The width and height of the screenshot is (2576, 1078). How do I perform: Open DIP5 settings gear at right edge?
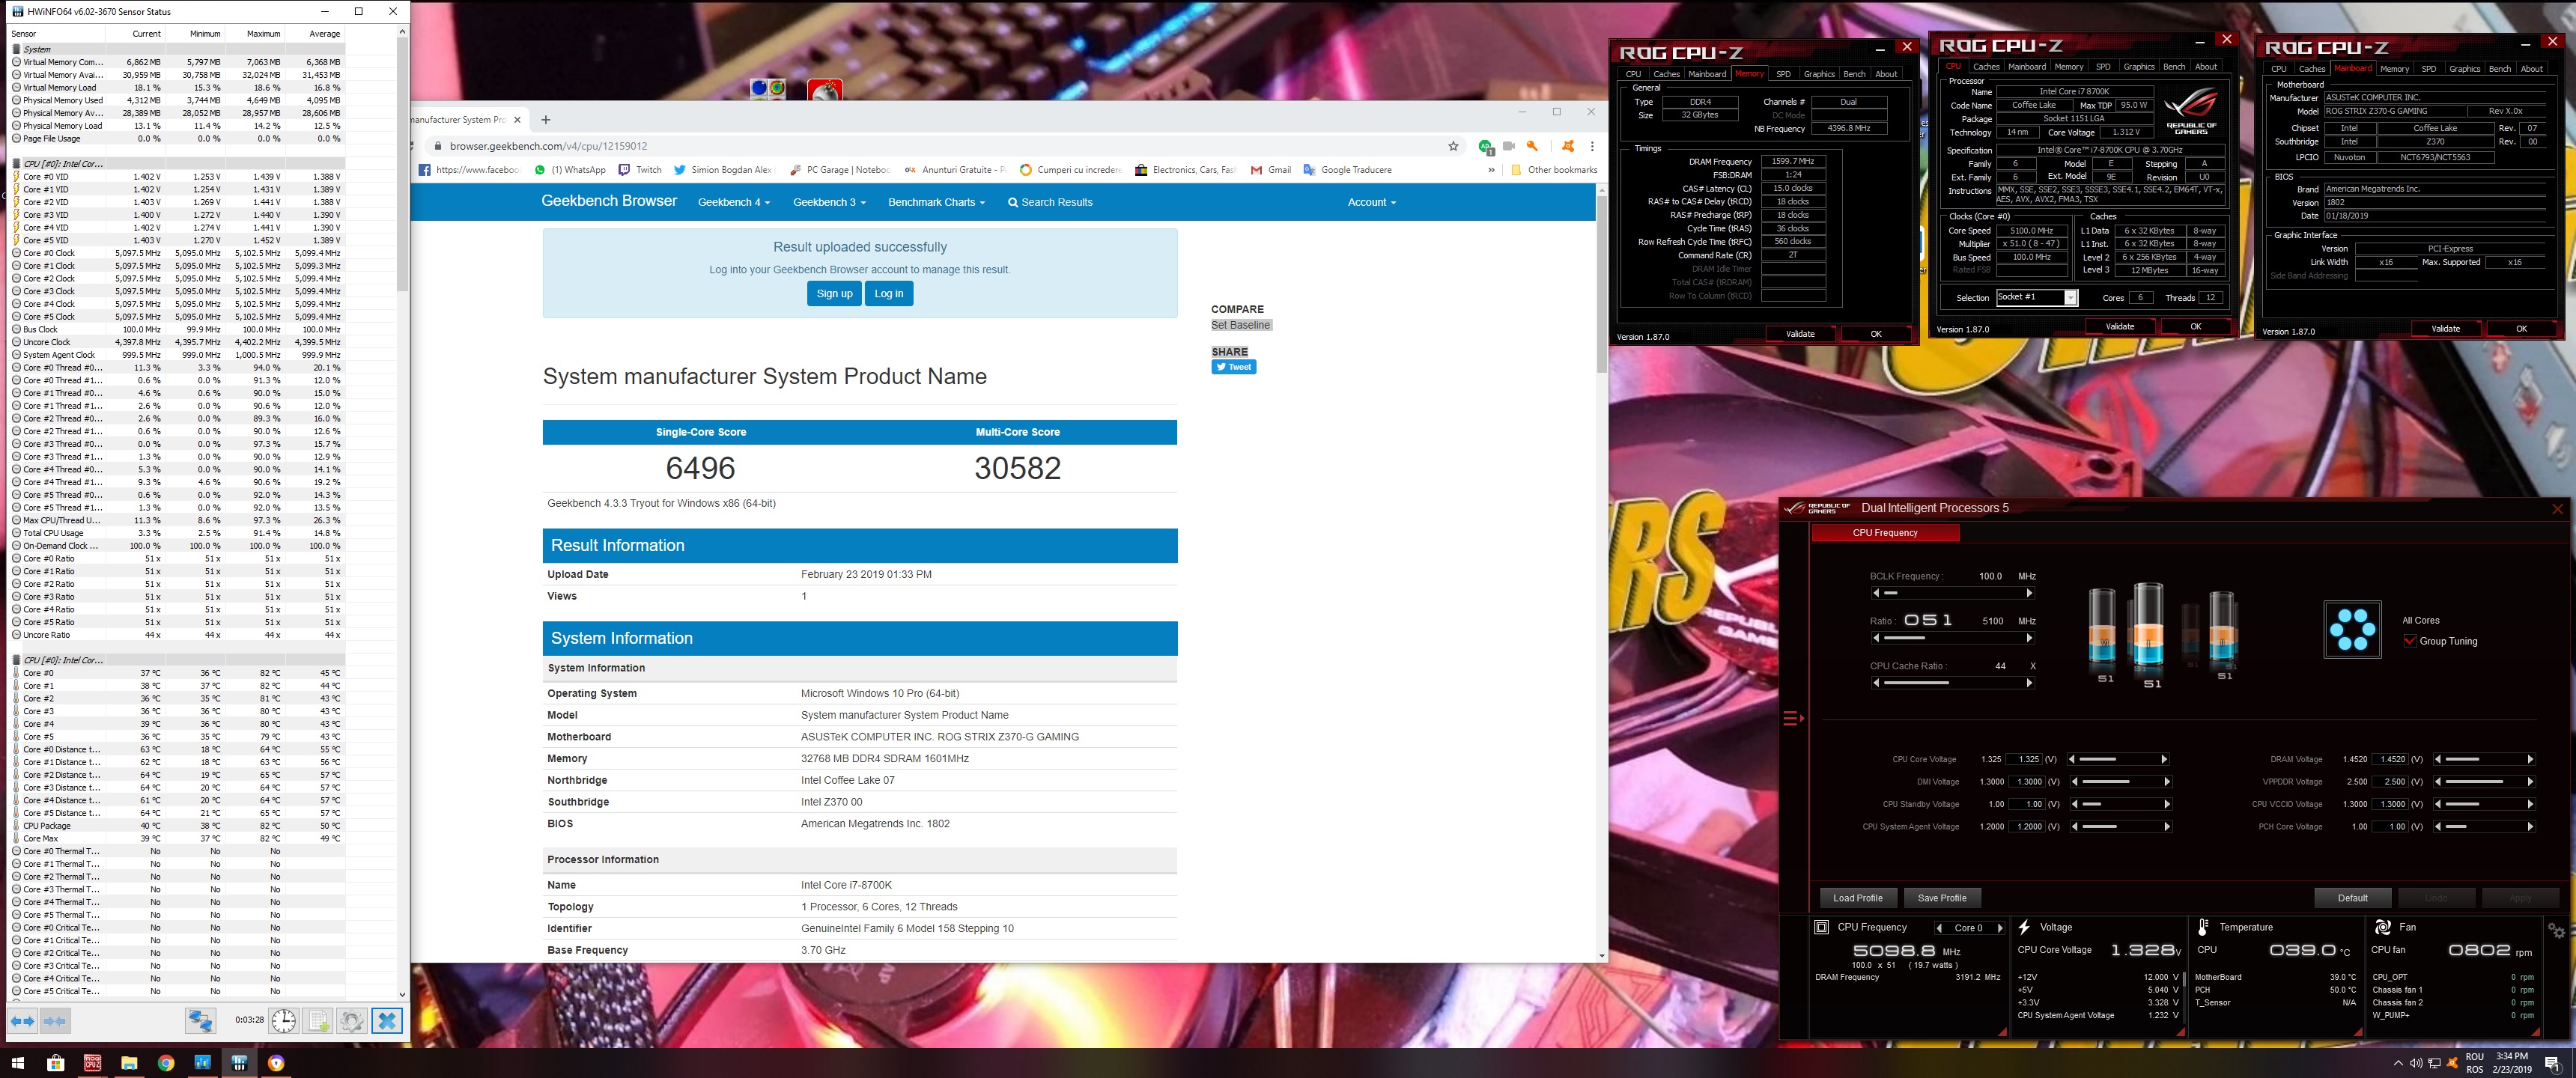point(2556,930)
